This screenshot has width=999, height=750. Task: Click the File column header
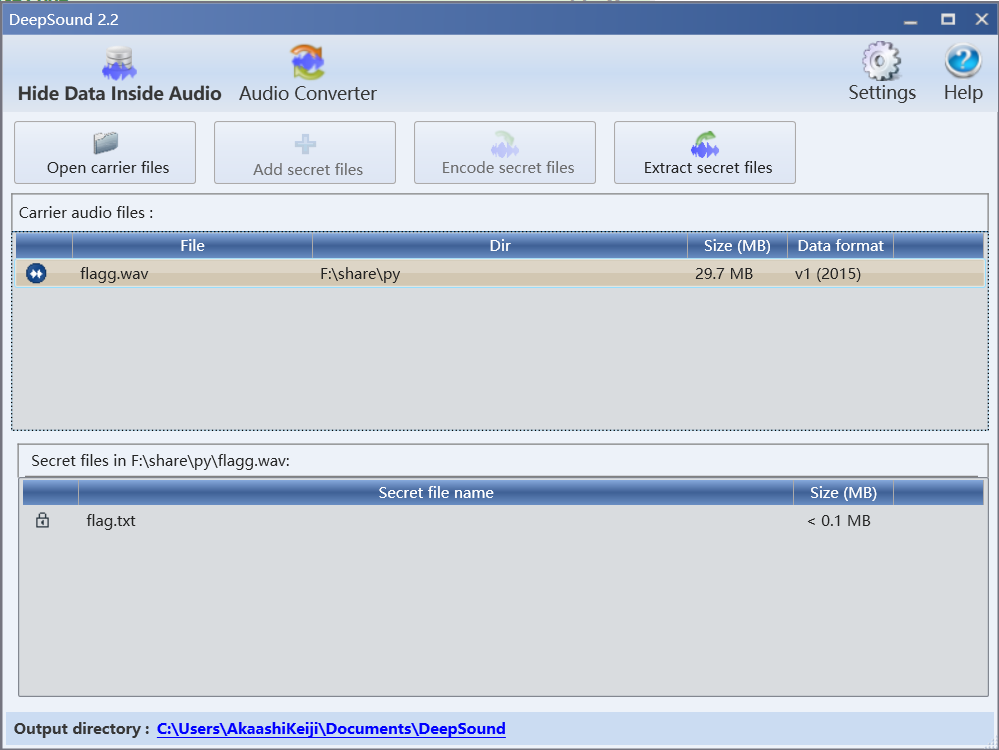click(x=192, y=246)
